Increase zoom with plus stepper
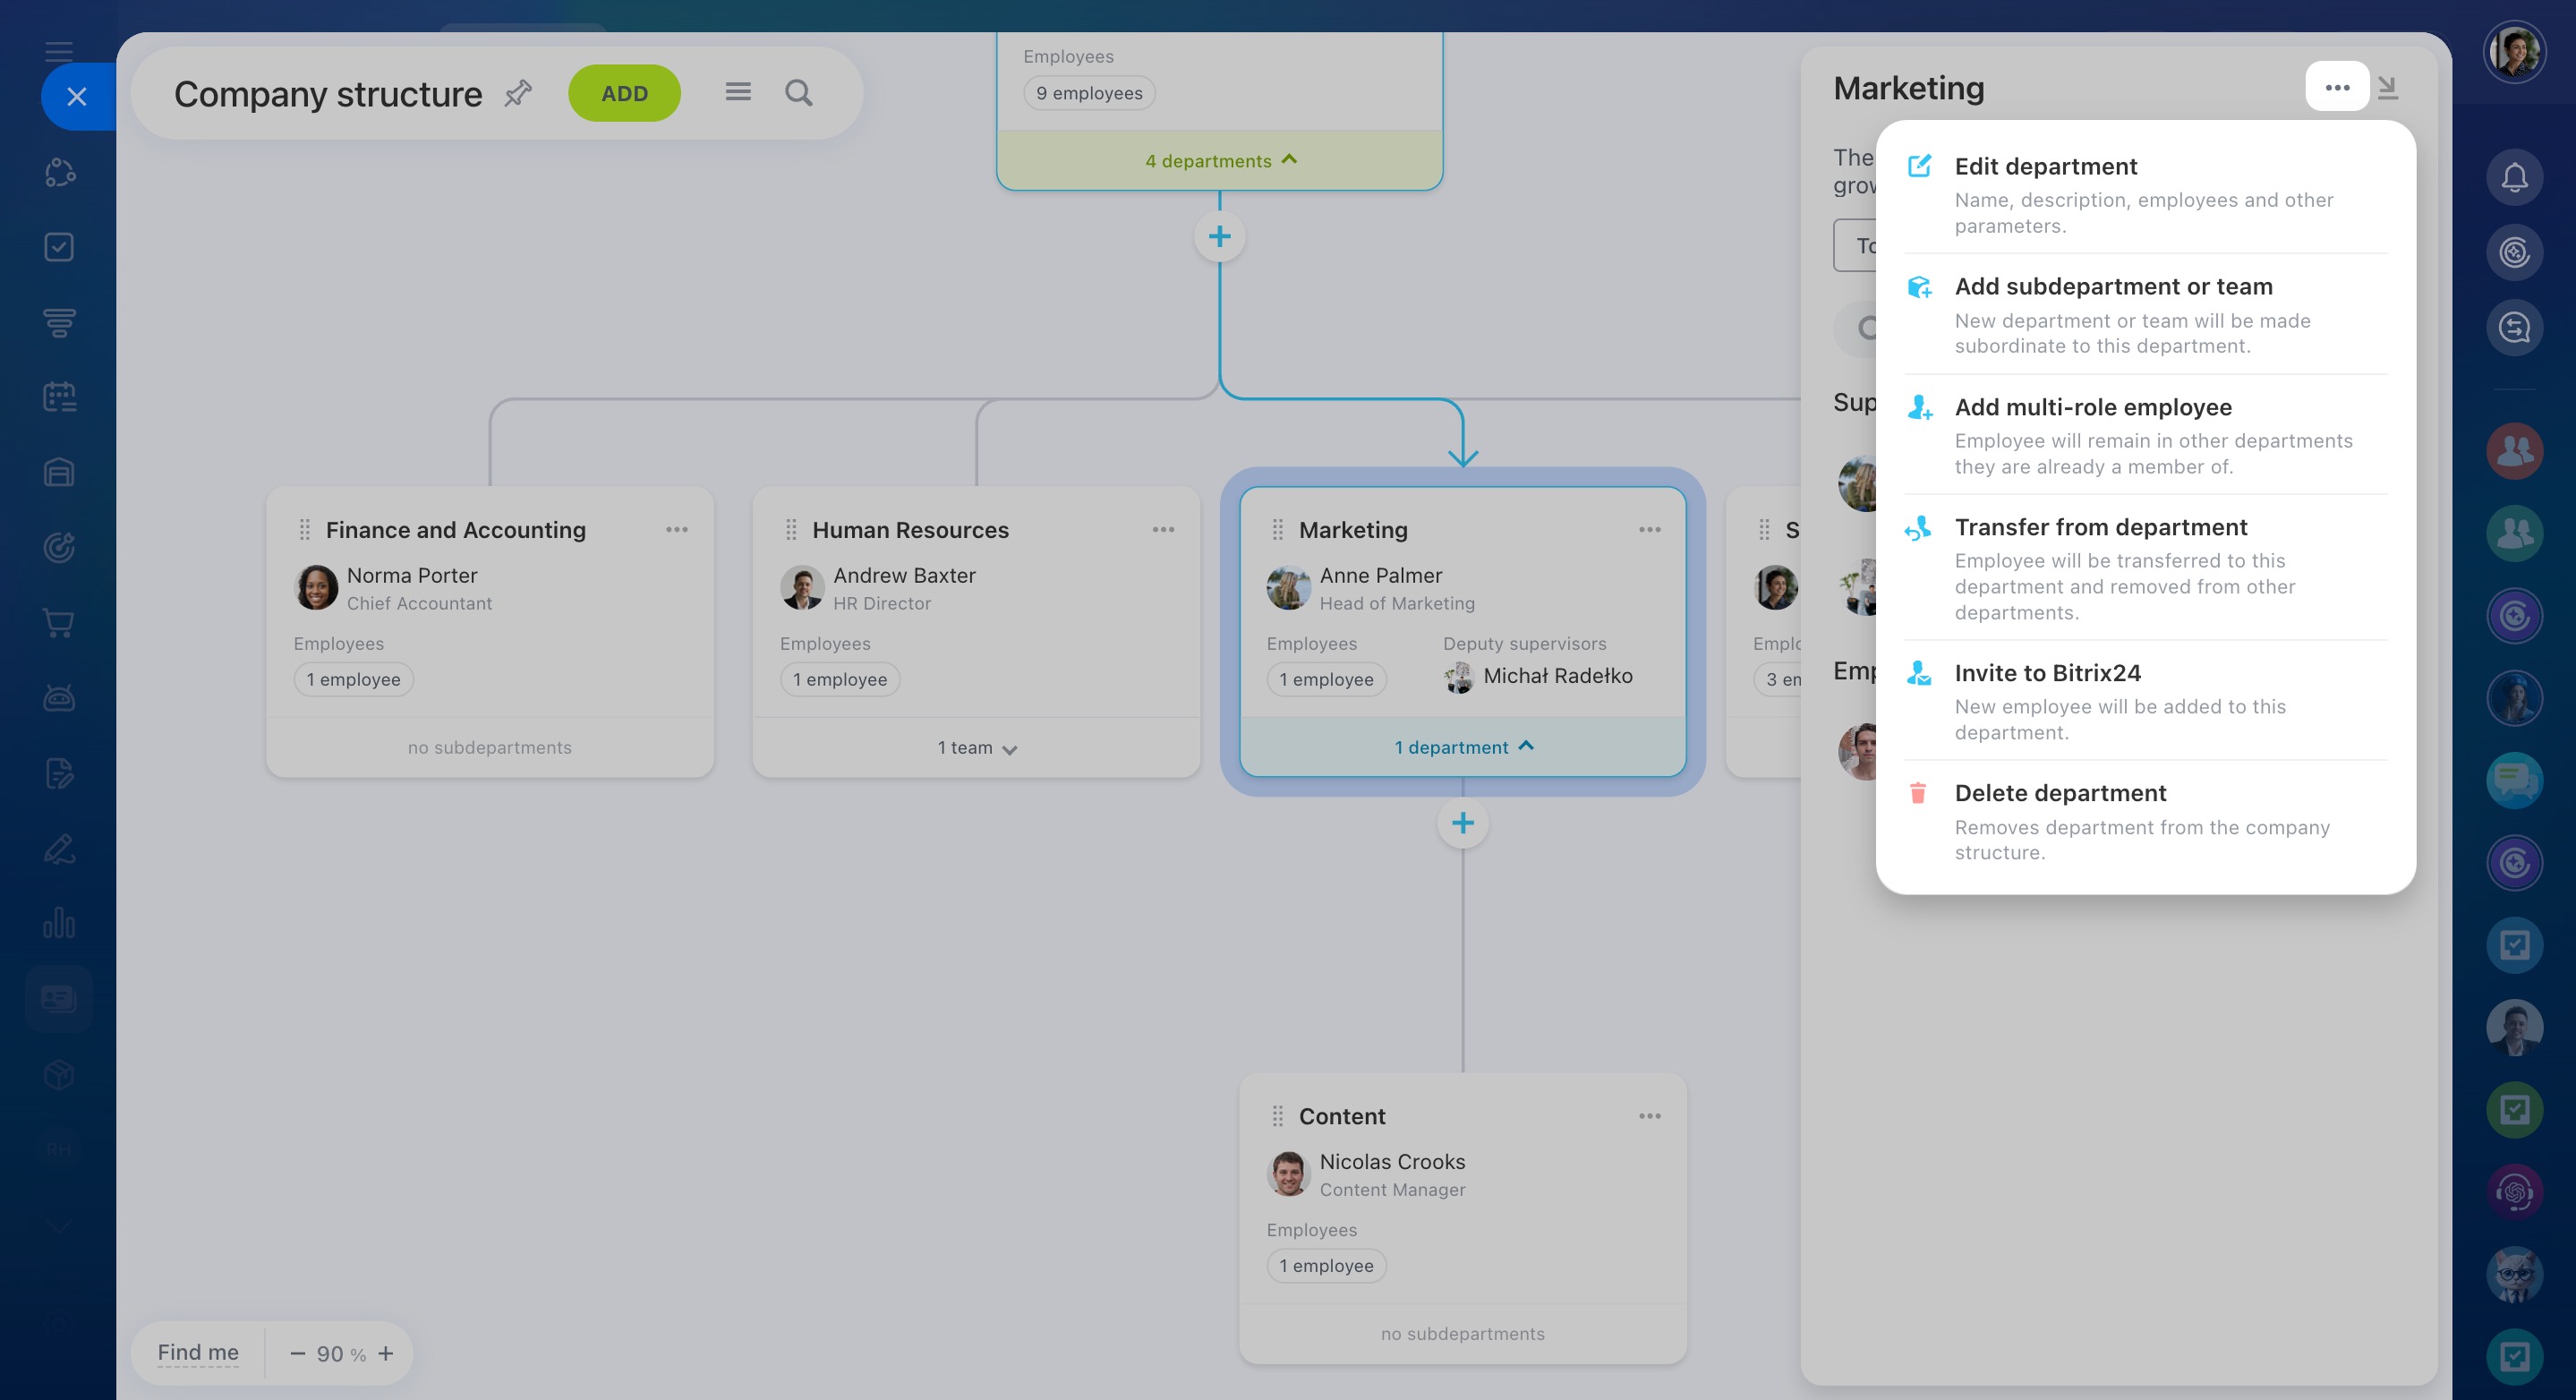The image size is (2576, 1400). pyautogui.click(x=386, y=1353)
